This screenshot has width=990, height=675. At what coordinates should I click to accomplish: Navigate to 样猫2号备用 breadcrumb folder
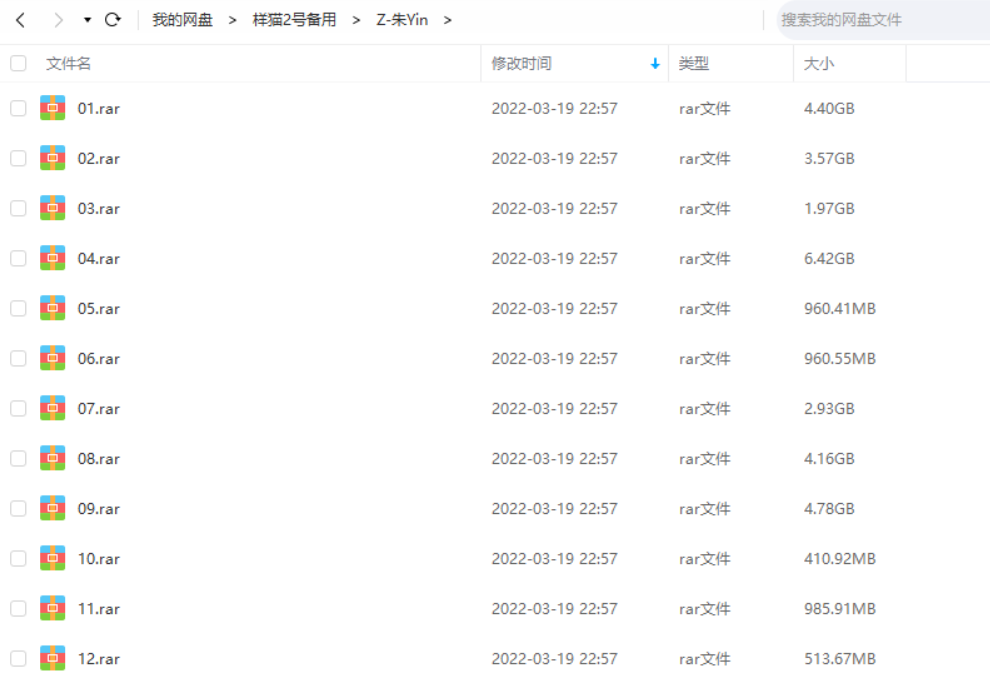294,20
